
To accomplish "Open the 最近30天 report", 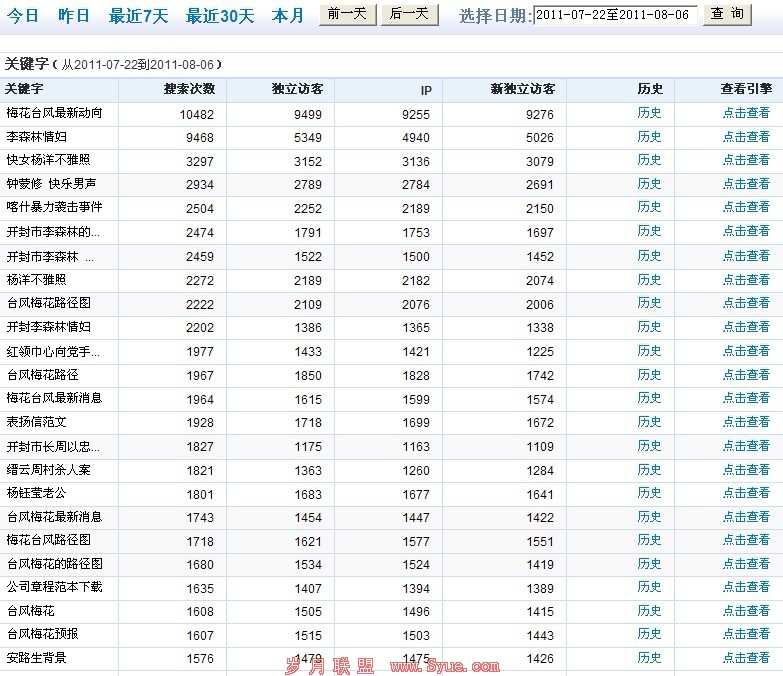I will click(x=220, y=16).
